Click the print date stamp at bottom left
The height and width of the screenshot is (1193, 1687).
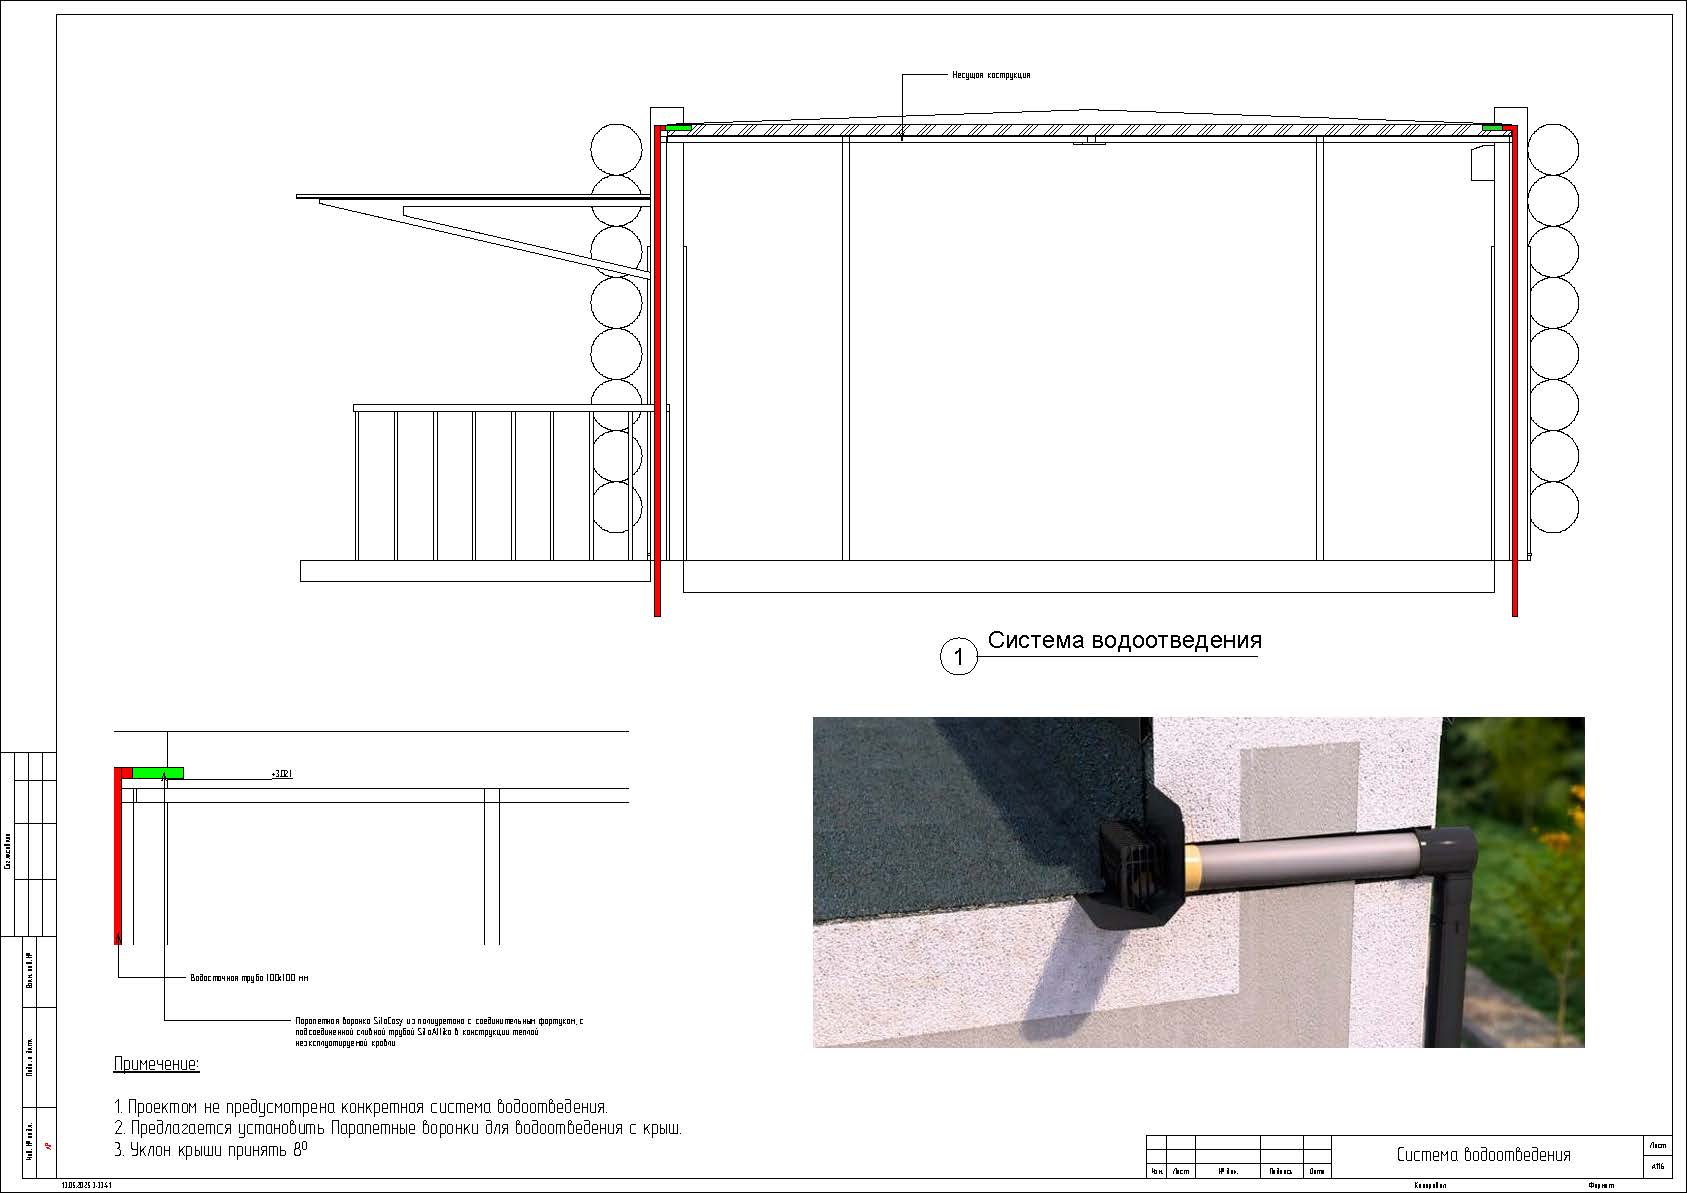(86, 1186)
